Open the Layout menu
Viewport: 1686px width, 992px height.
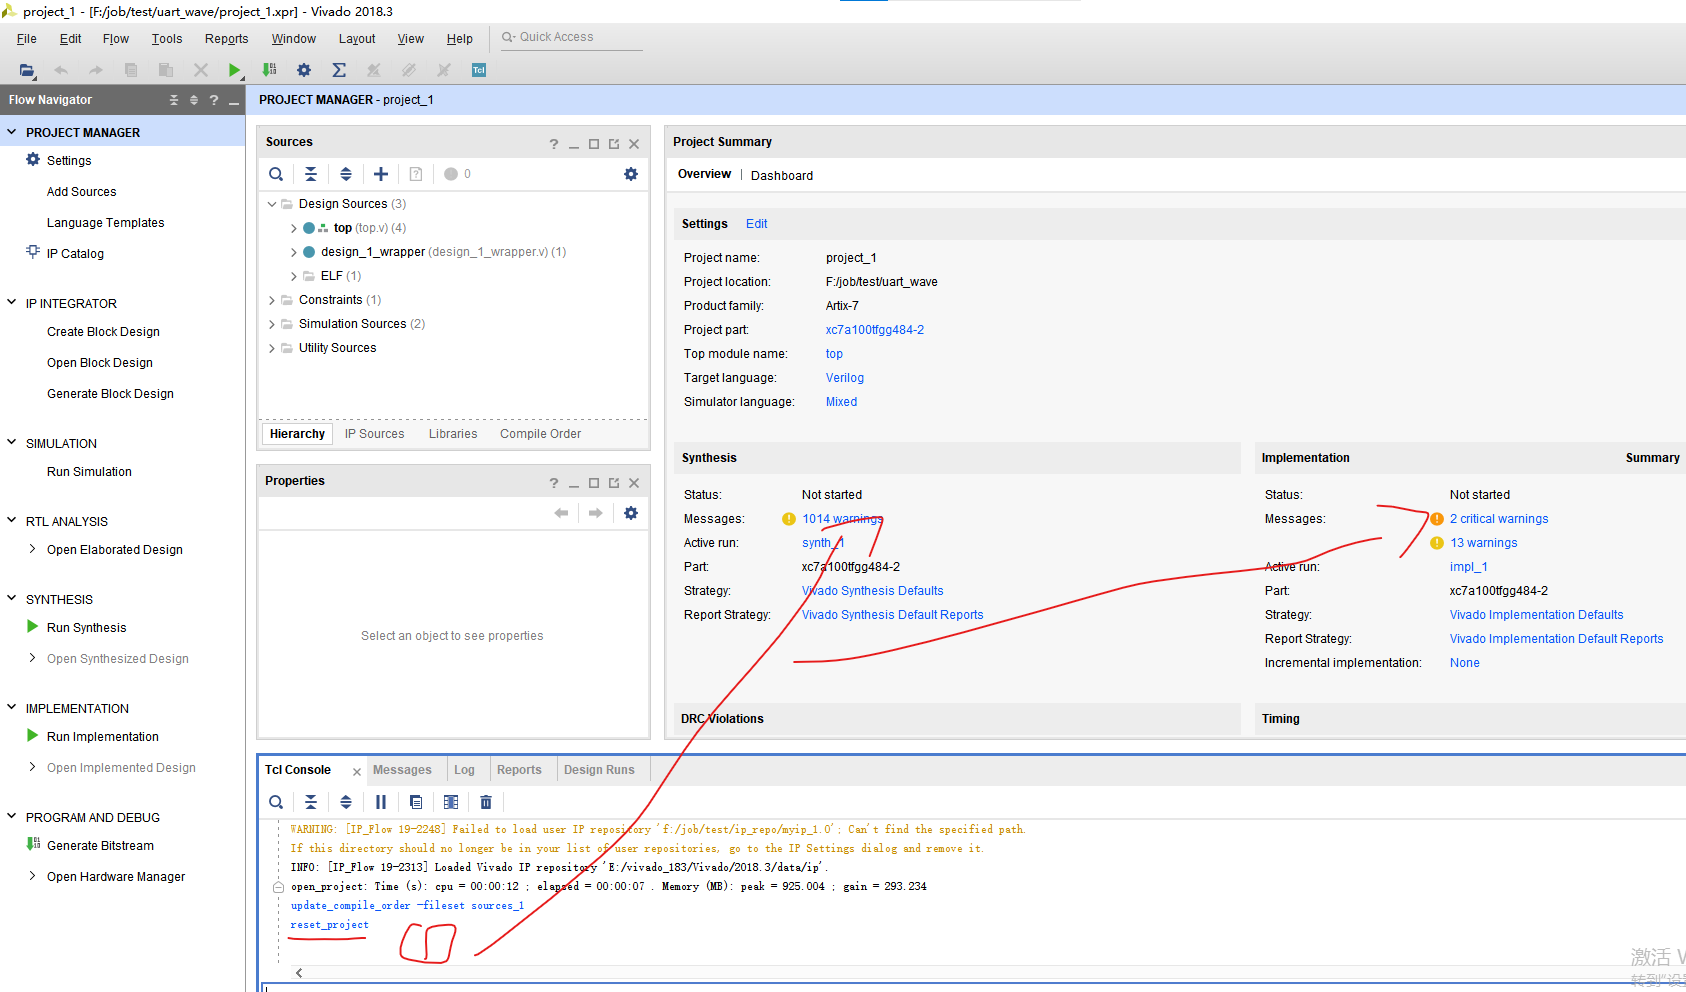pos(357,39)
